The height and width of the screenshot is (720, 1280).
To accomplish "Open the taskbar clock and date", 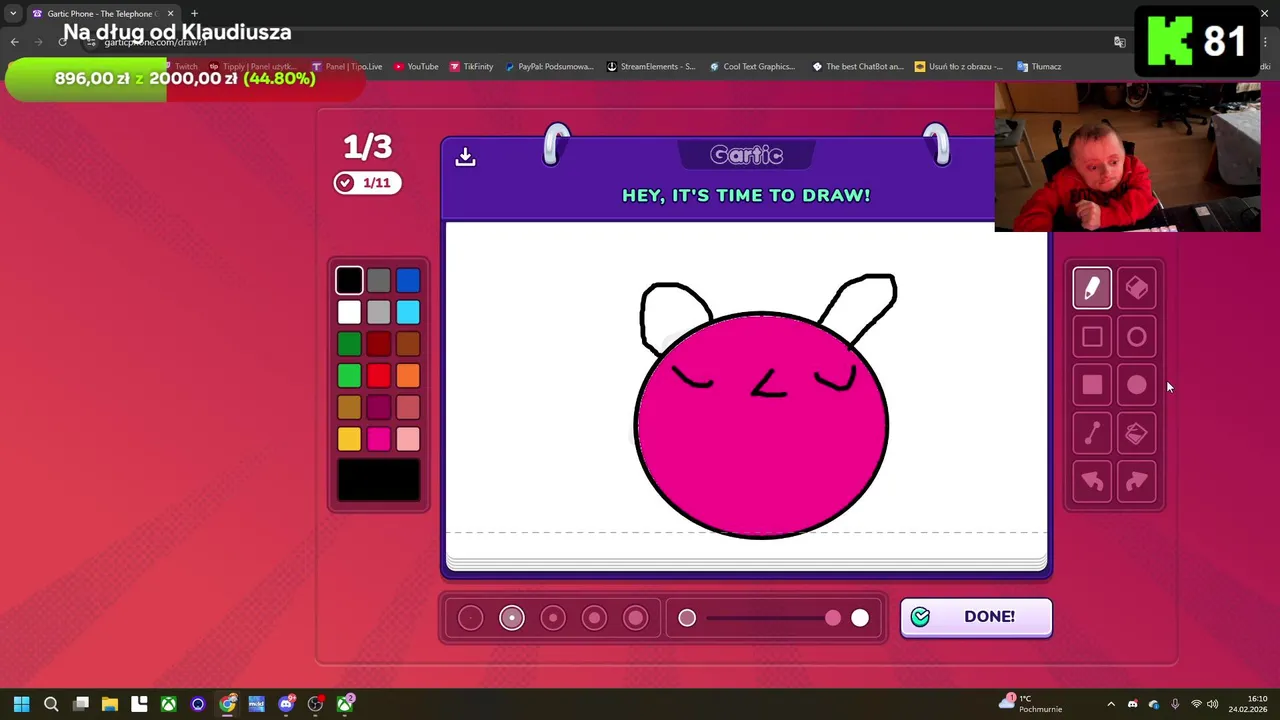I will pyautogui.click(x=1248, y=704).
